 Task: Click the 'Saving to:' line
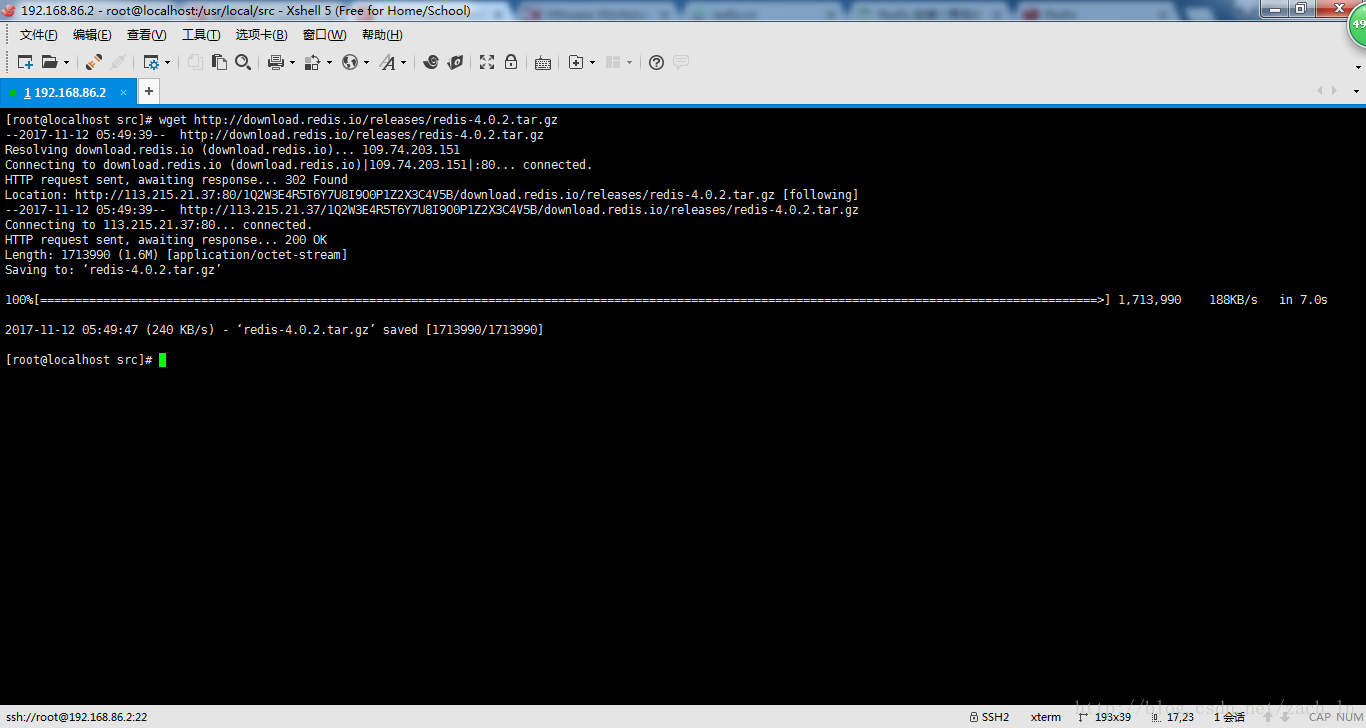click(x=113, y=270)
